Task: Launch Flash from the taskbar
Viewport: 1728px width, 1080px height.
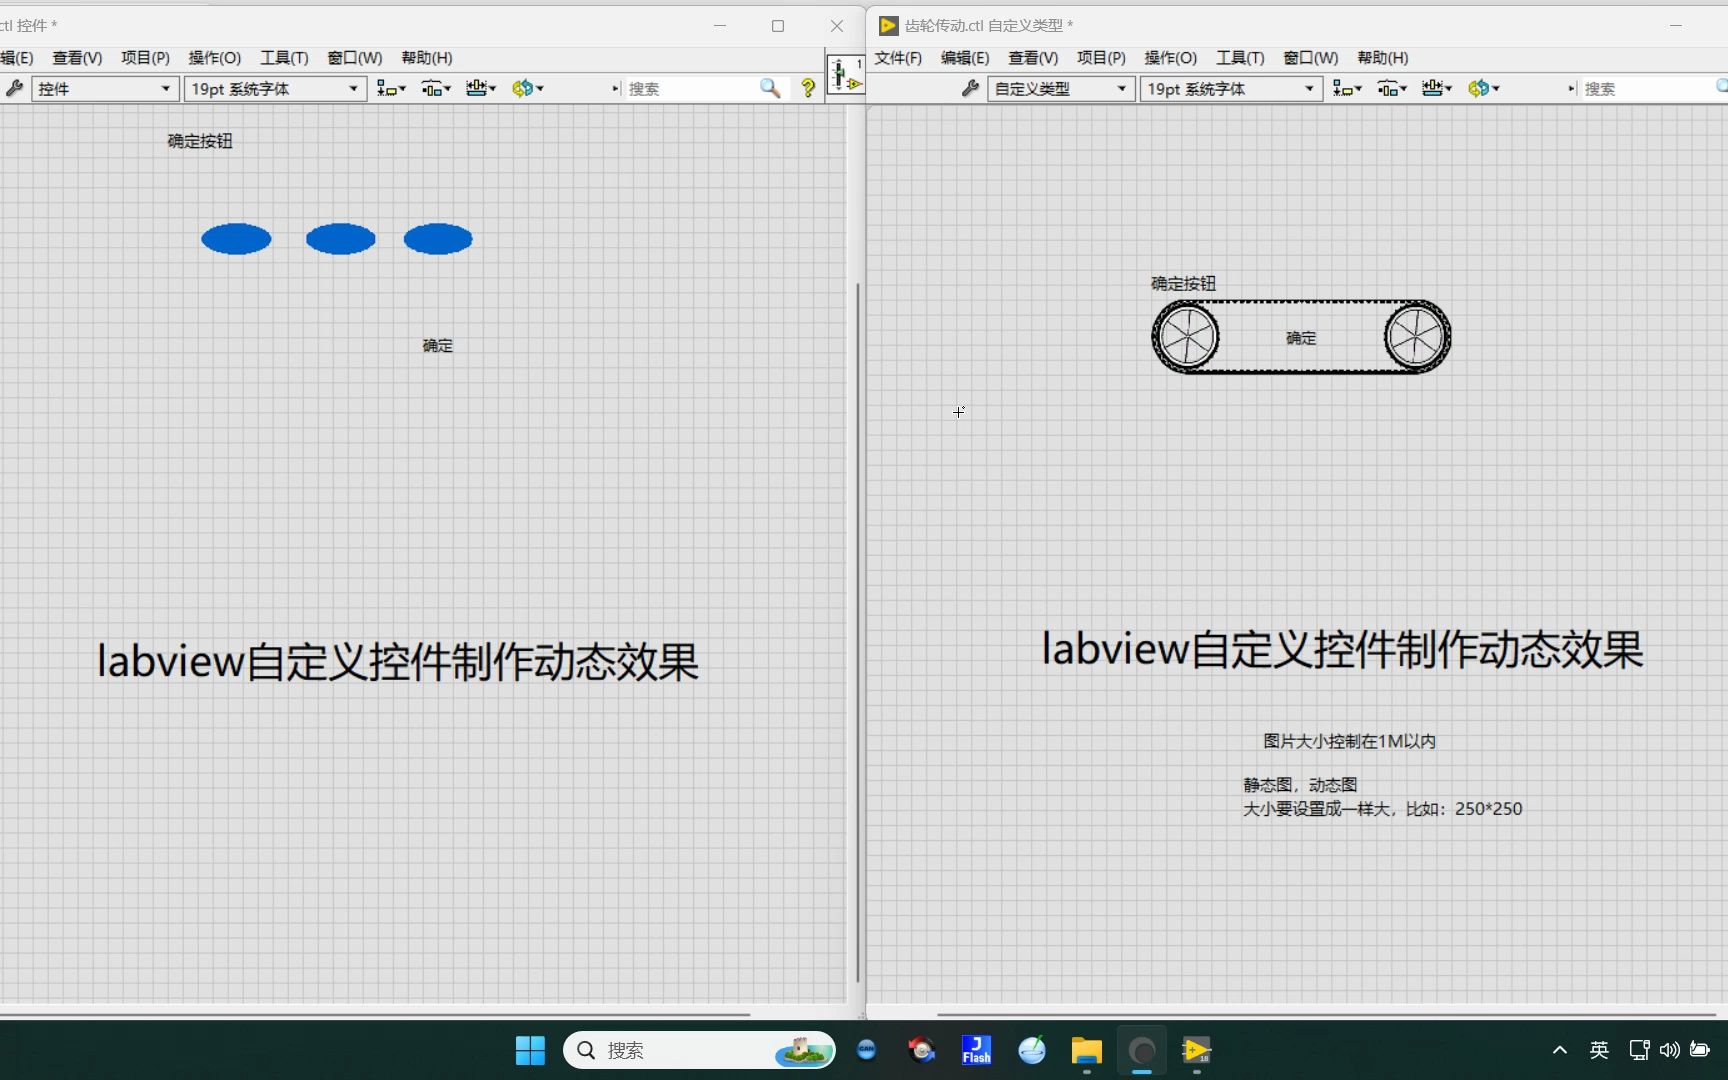Action: click(975, 1051)
